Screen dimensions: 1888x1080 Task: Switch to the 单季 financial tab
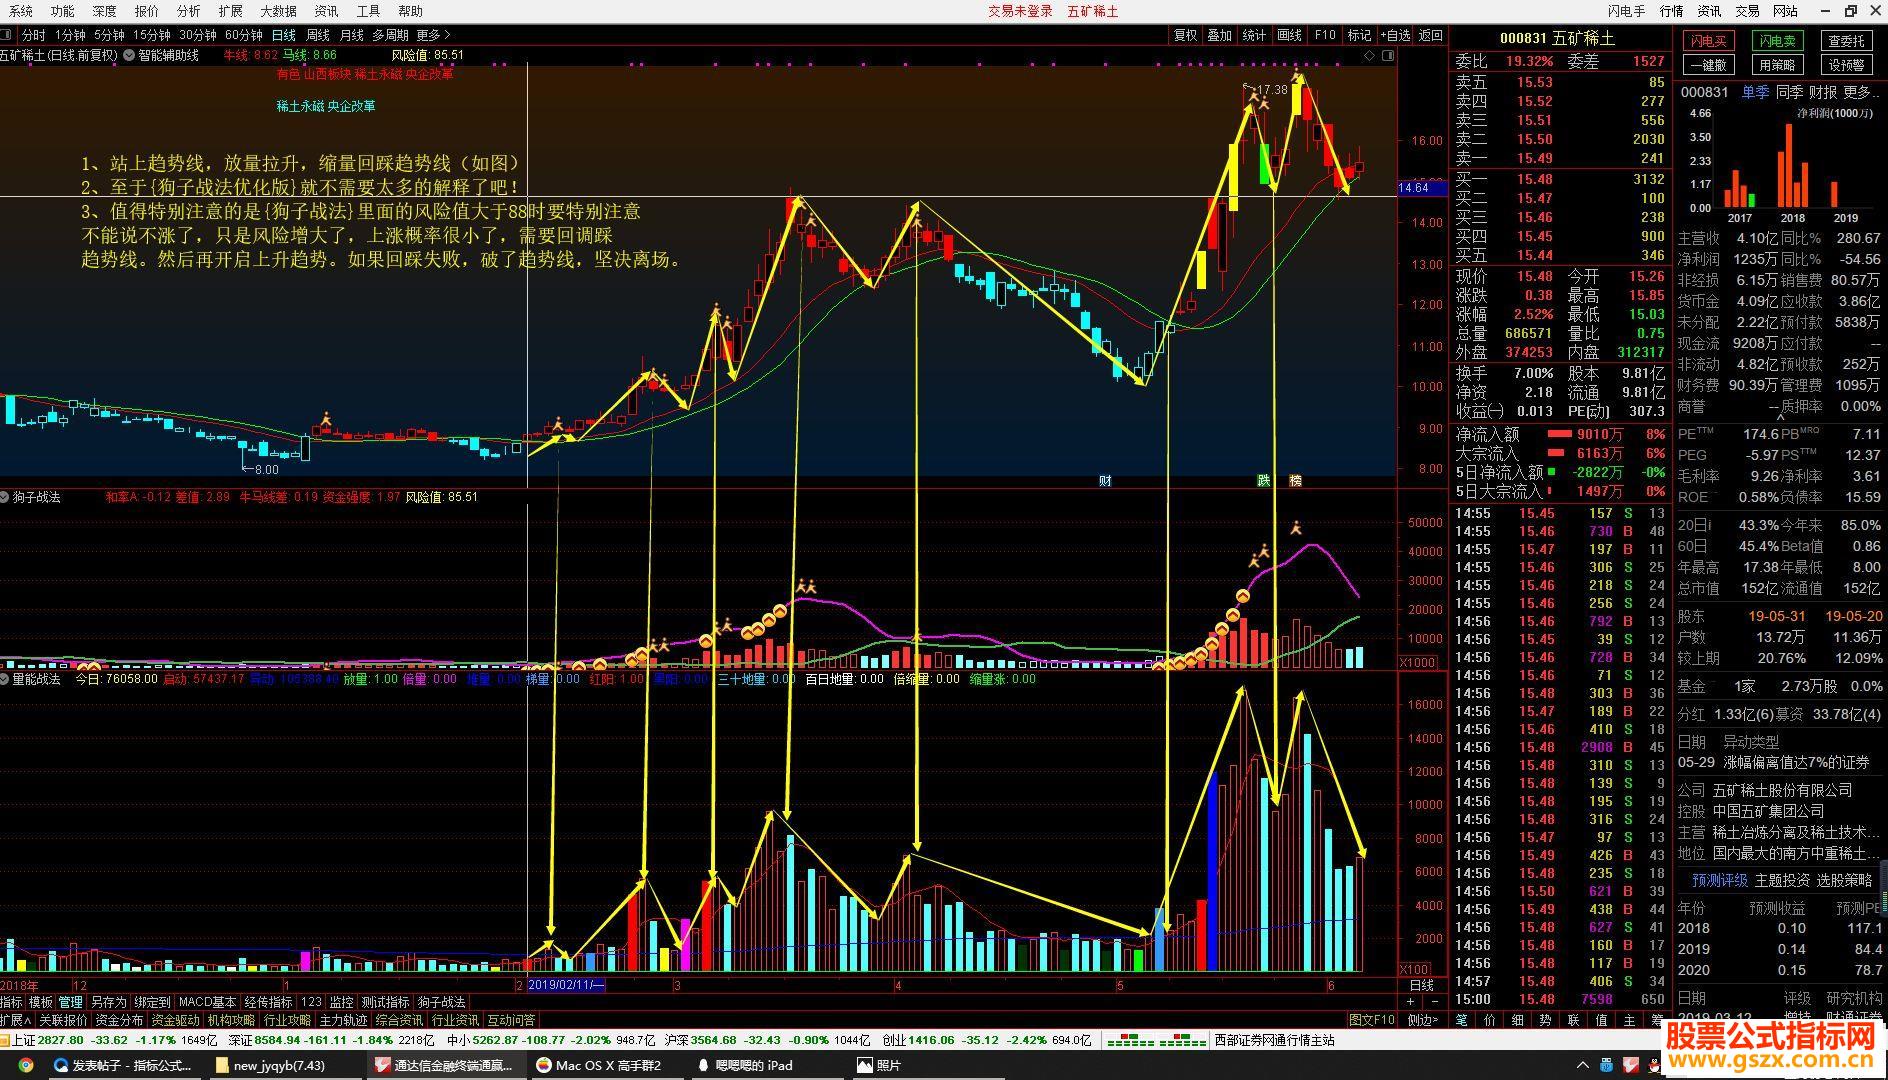click(1755, 92)
